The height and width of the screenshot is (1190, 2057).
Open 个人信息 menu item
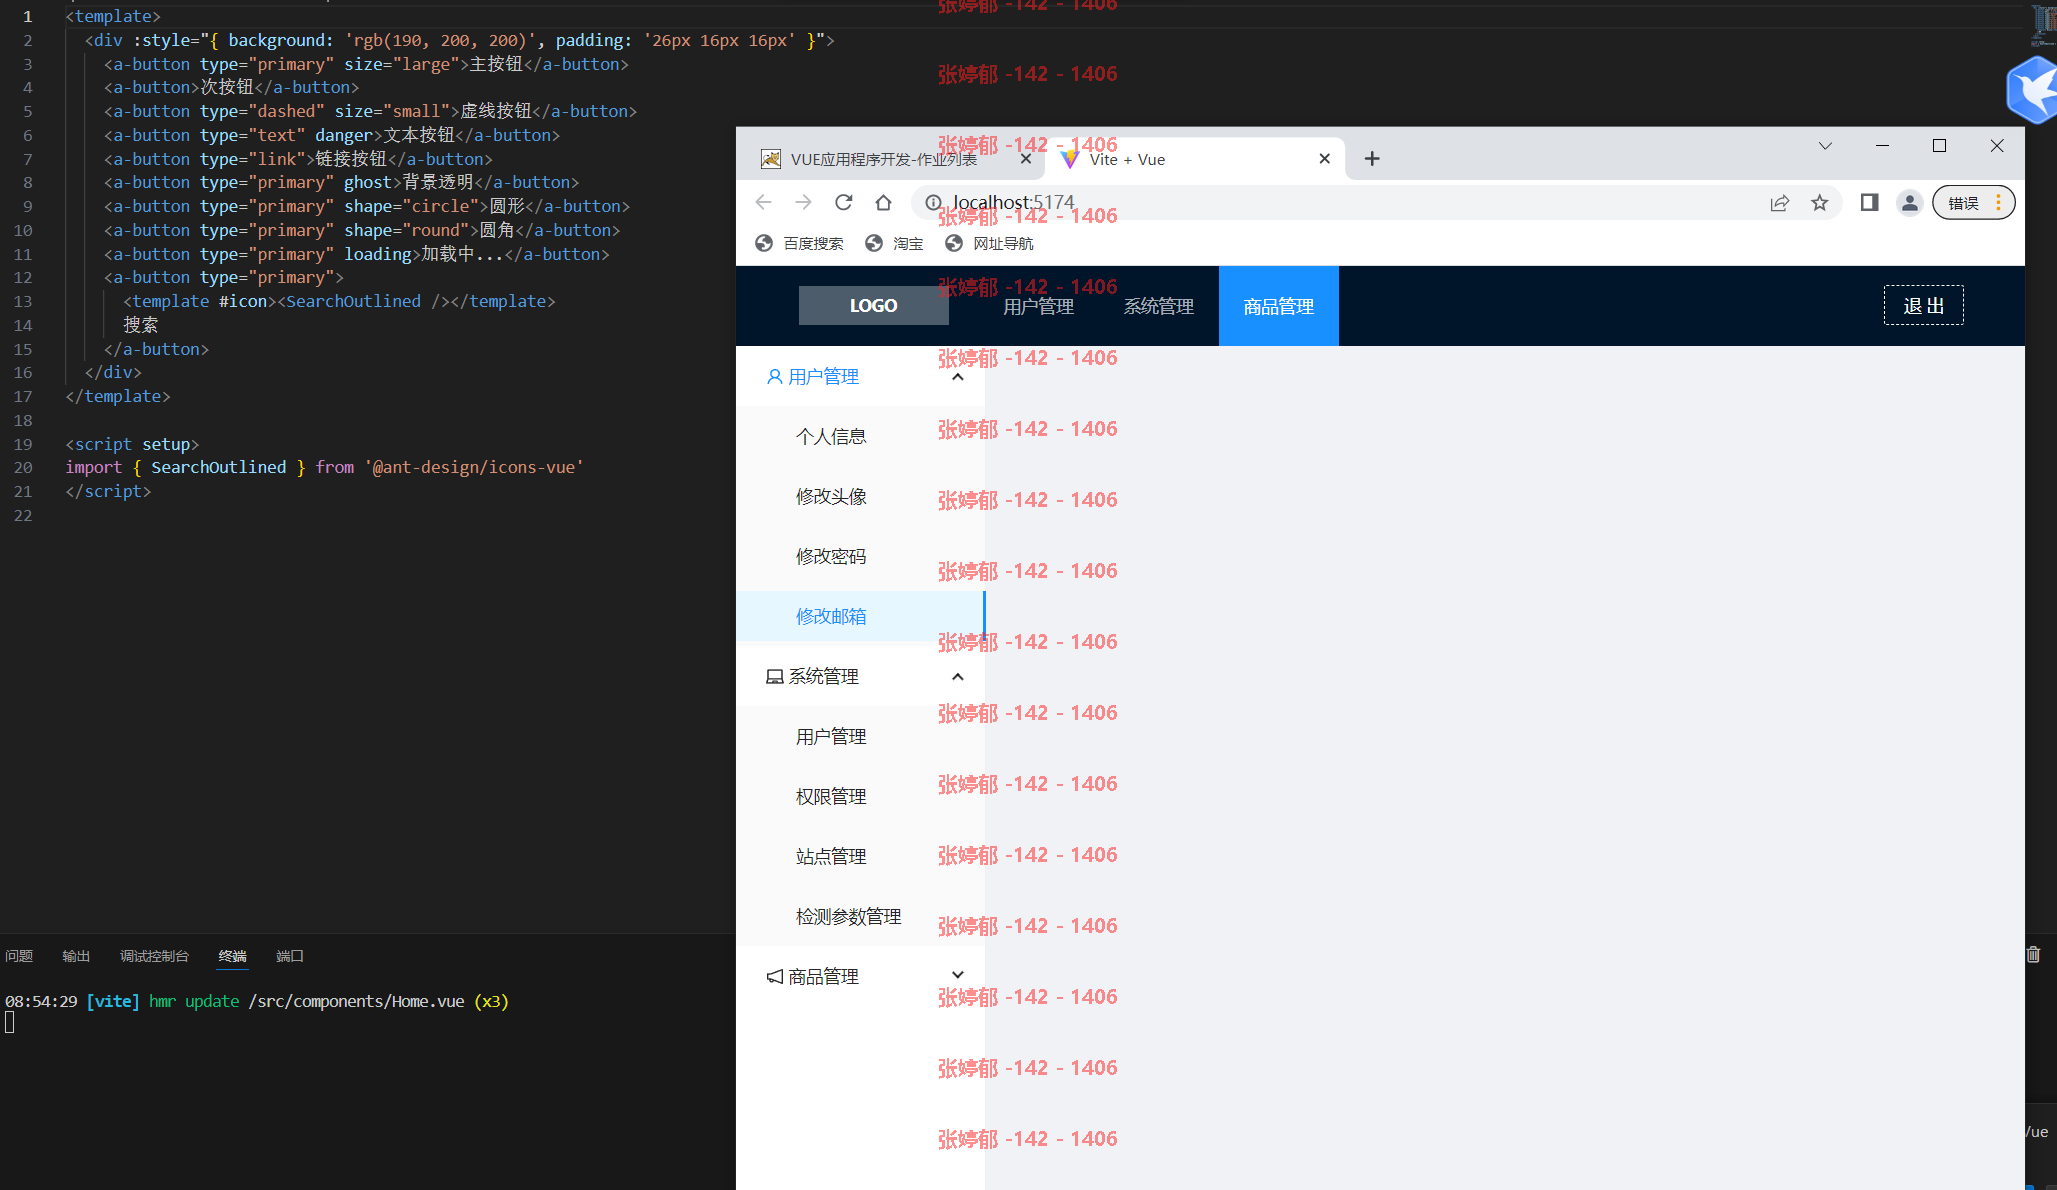[x=860, y=437]
